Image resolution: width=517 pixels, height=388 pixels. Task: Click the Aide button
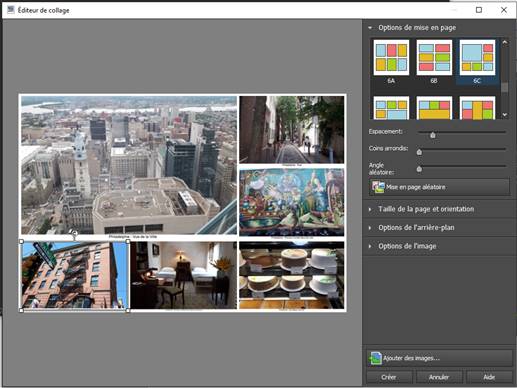click(489, 377)
